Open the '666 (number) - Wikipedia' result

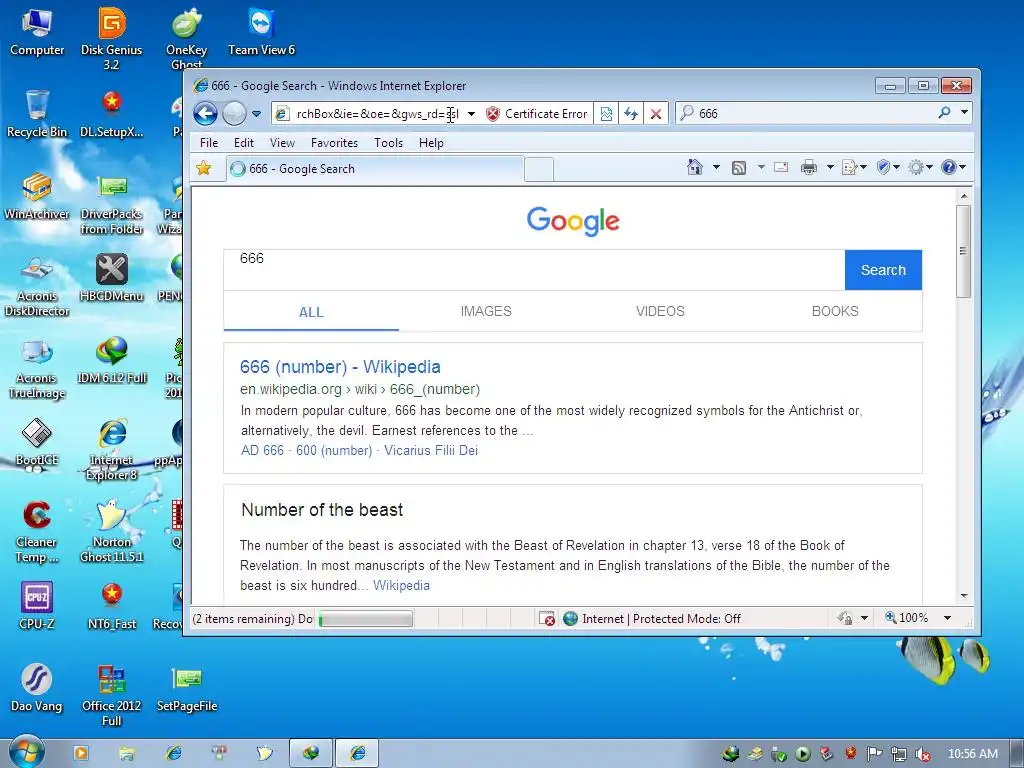tap(340, 367)
